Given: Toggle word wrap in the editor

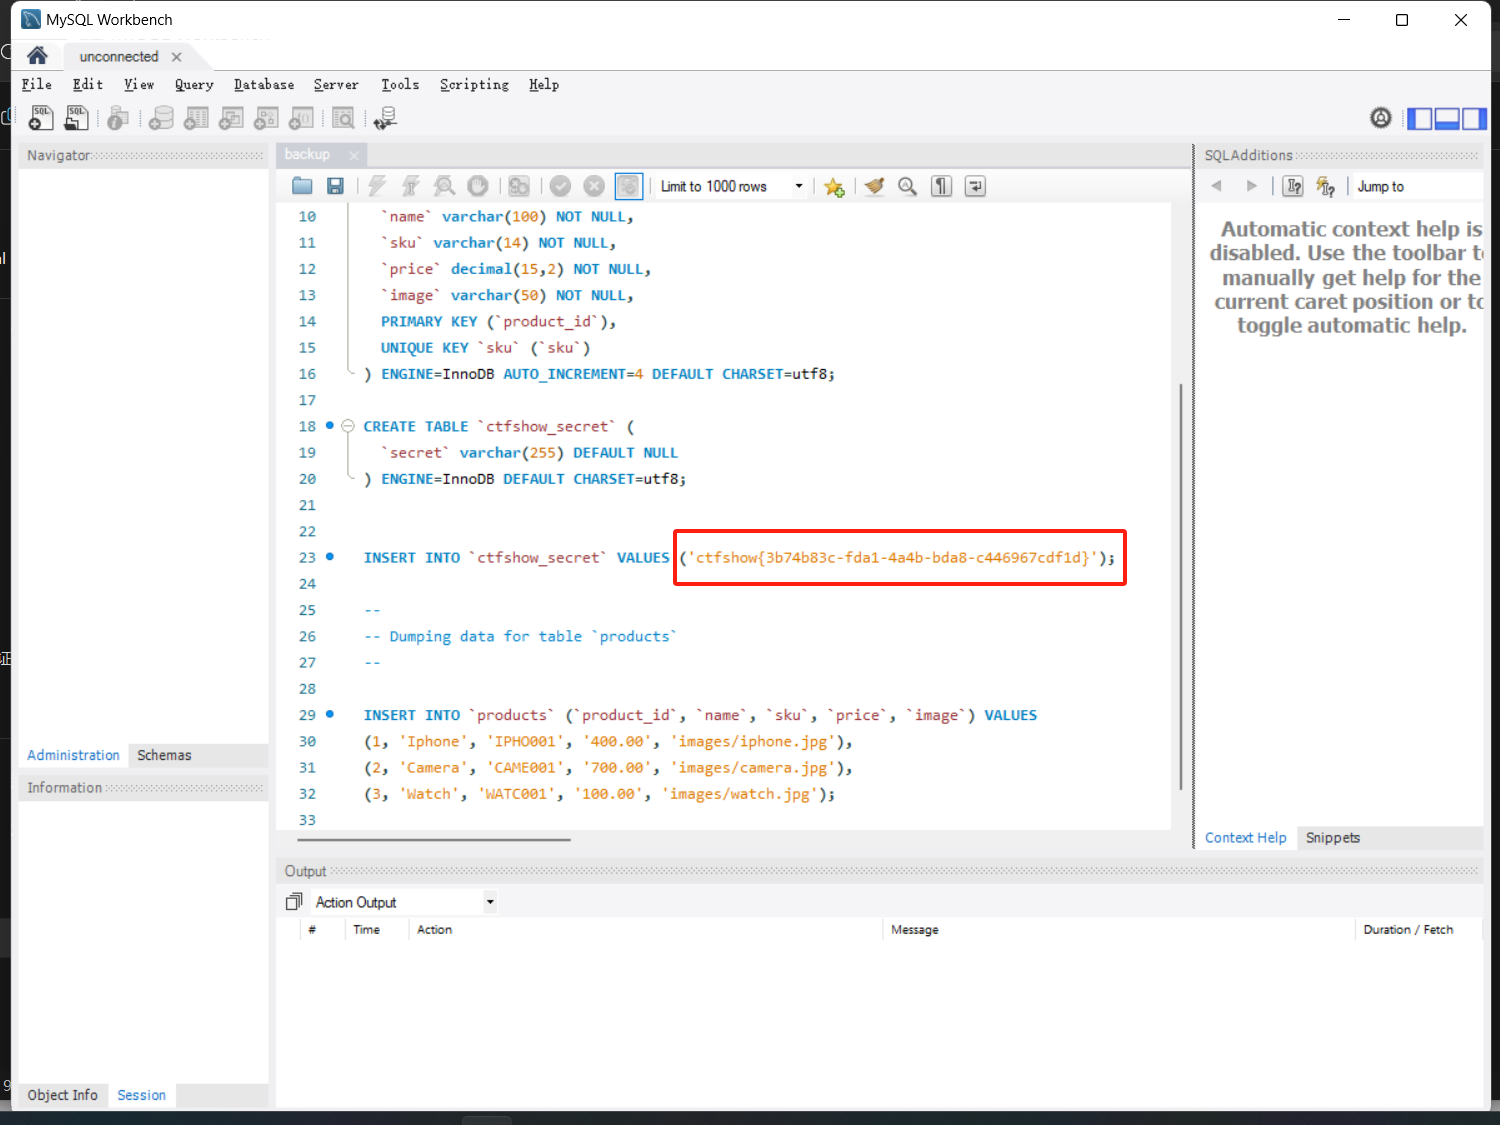Looking at the screenshot, I should 975,186.
